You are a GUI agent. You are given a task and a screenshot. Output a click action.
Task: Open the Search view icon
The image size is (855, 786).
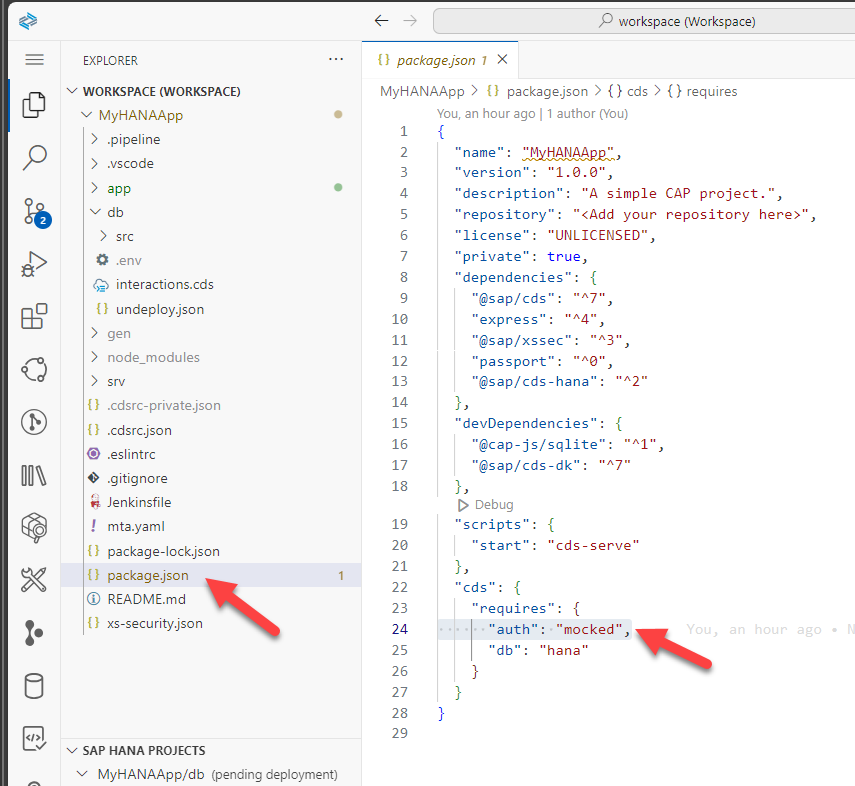(x=34, y=158)
